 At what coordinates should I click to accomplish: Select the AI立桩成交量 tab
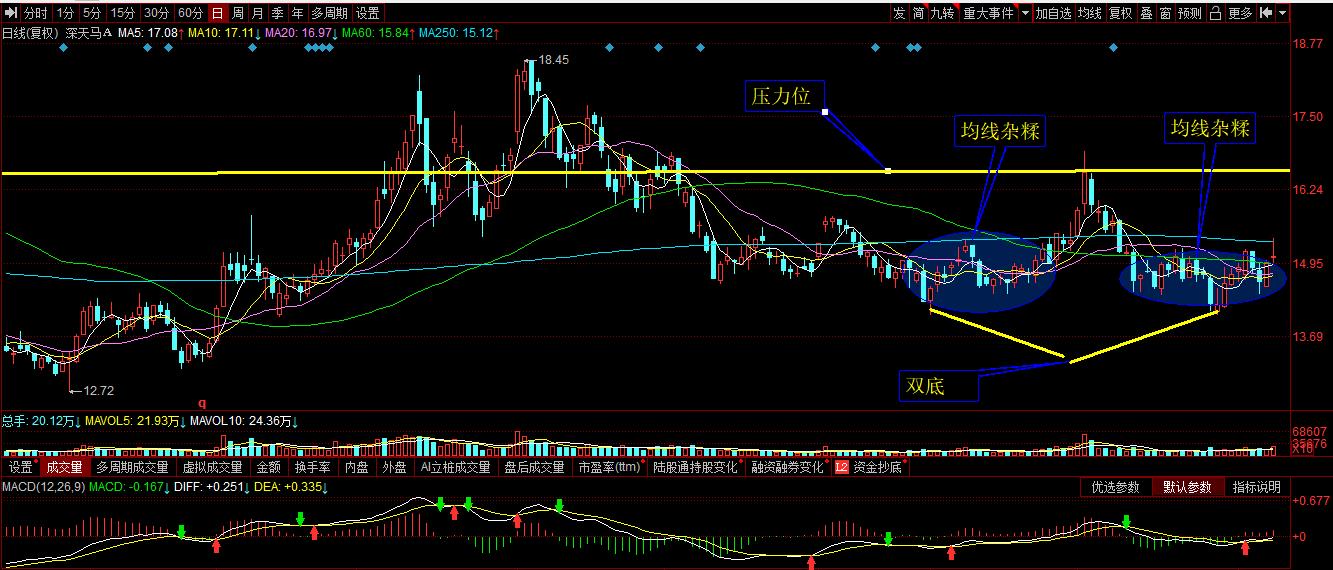(x=456, y=467)
